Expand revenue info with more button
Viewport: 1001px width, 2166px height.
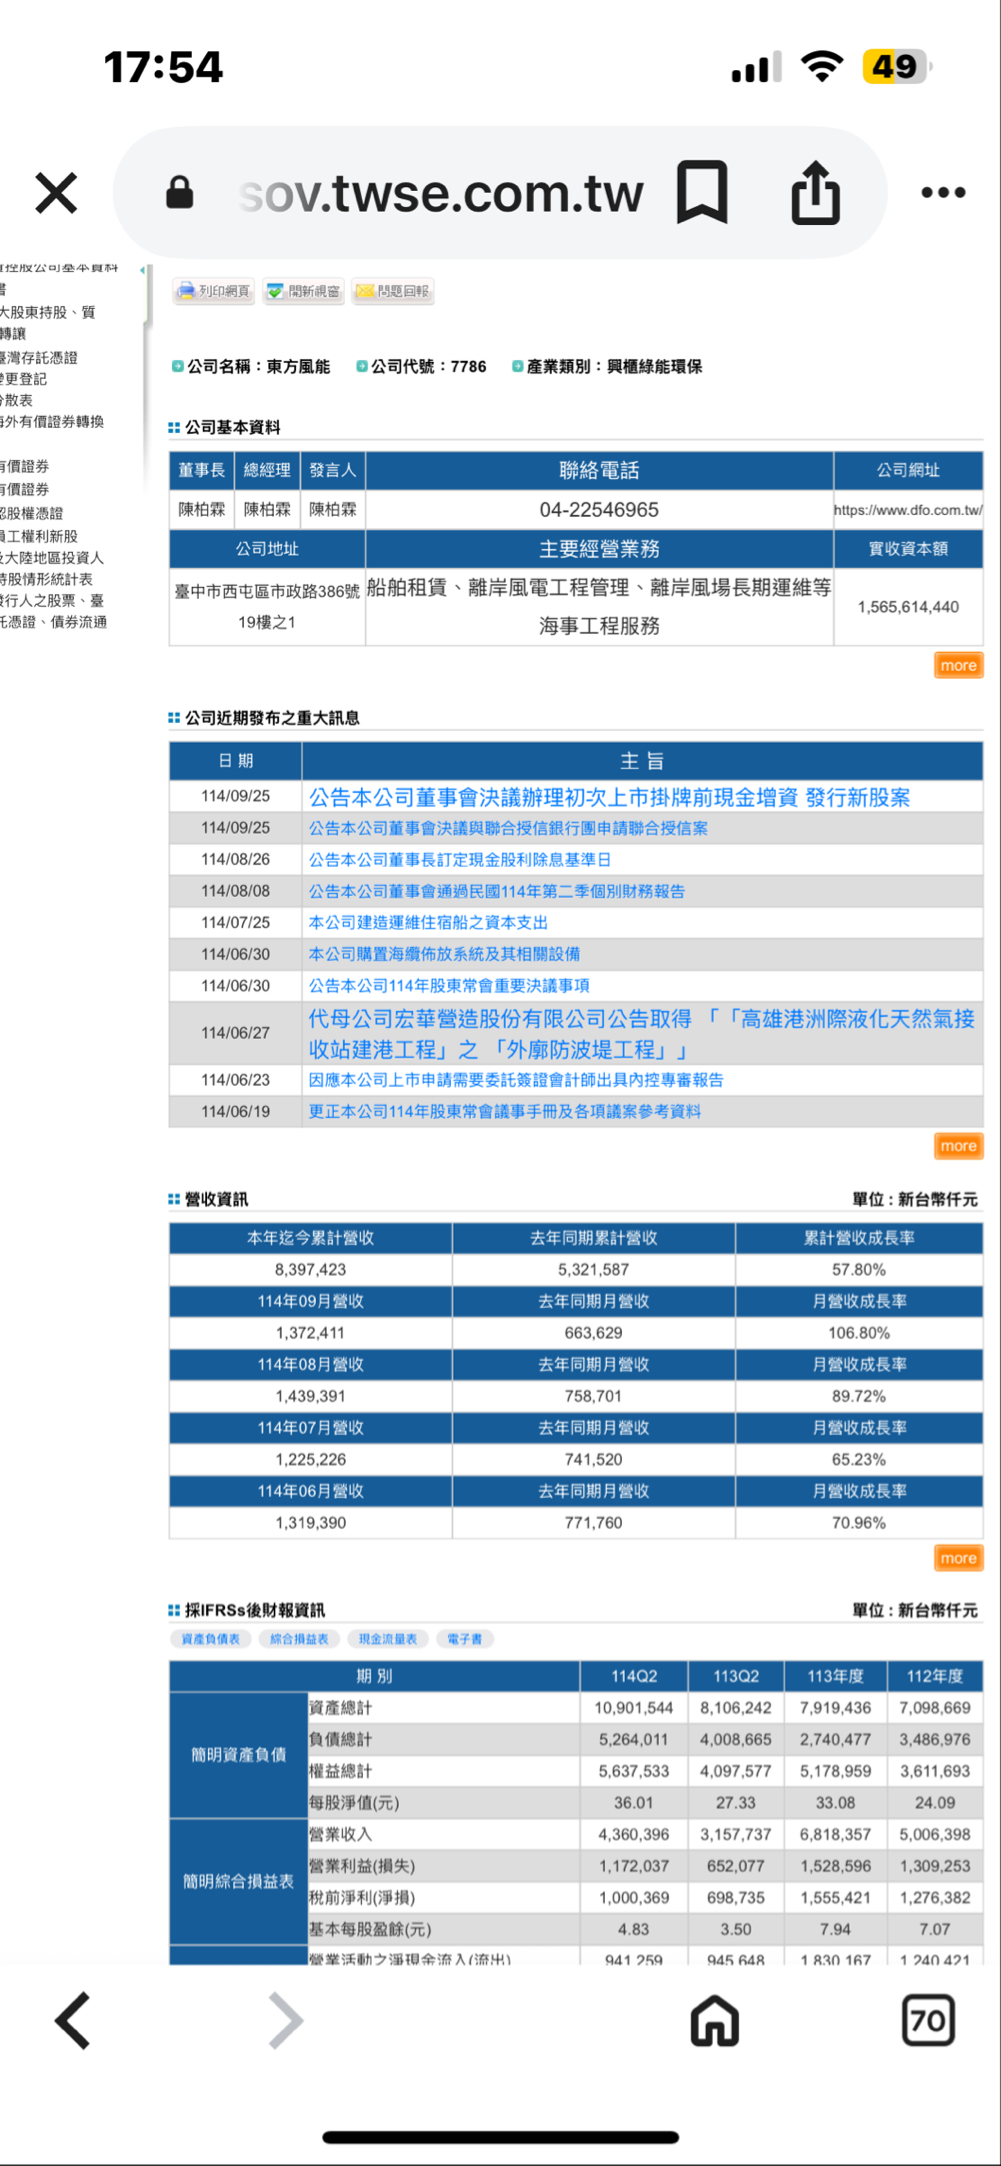957,1558
